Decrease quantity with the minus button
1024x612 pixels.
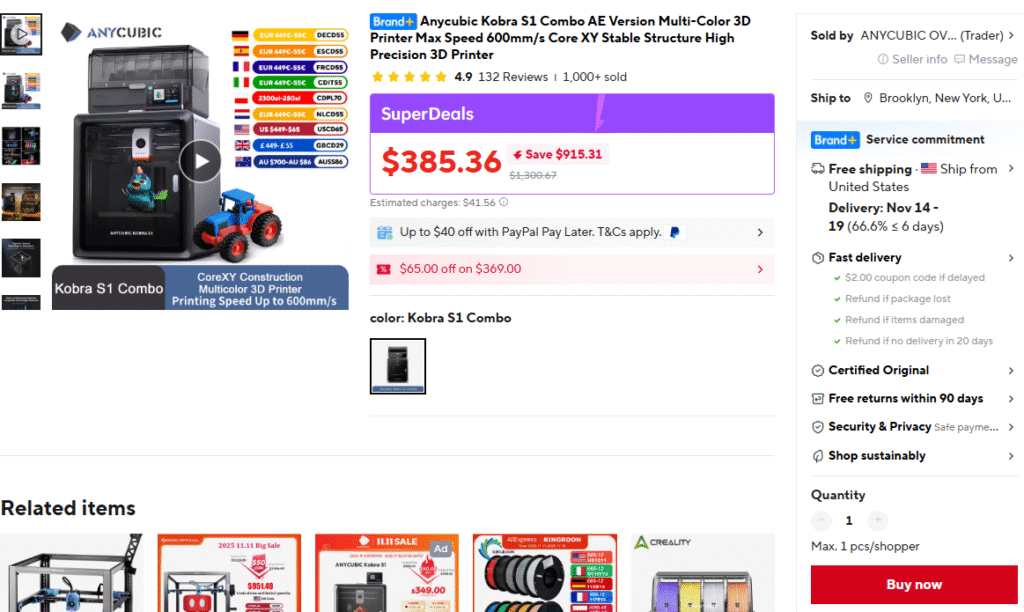(821, 520)
